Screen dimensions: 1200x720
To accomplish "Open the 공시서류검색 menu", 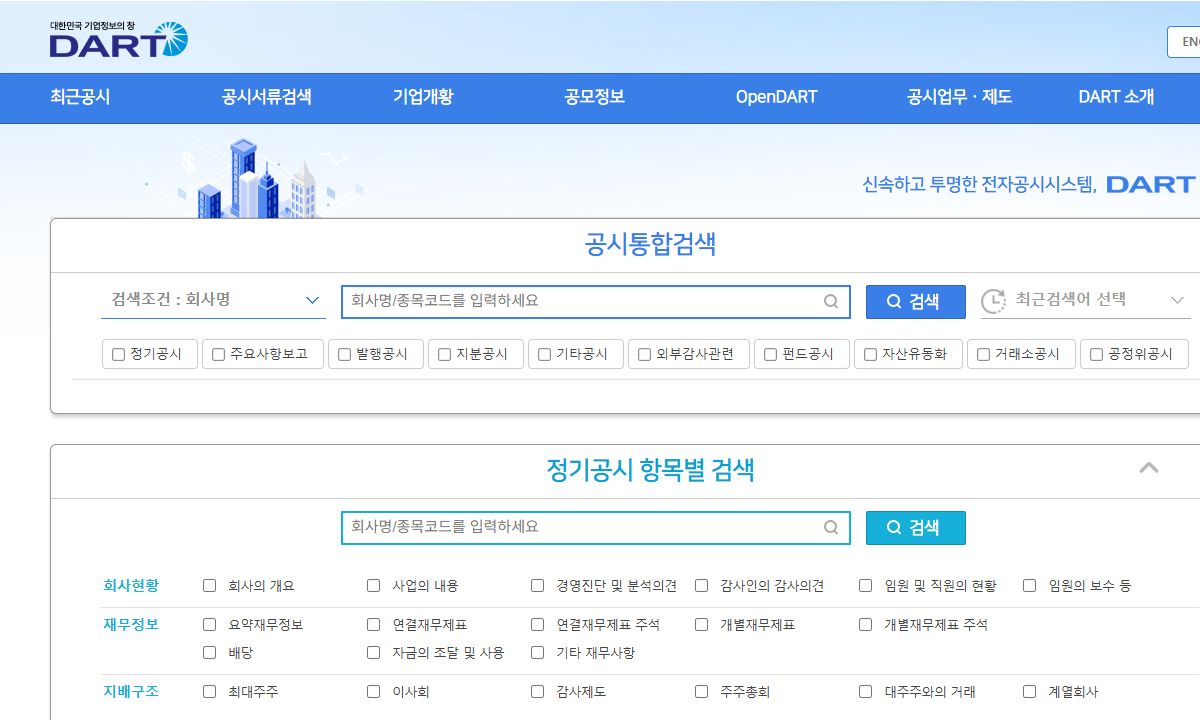I will point(266,97).
